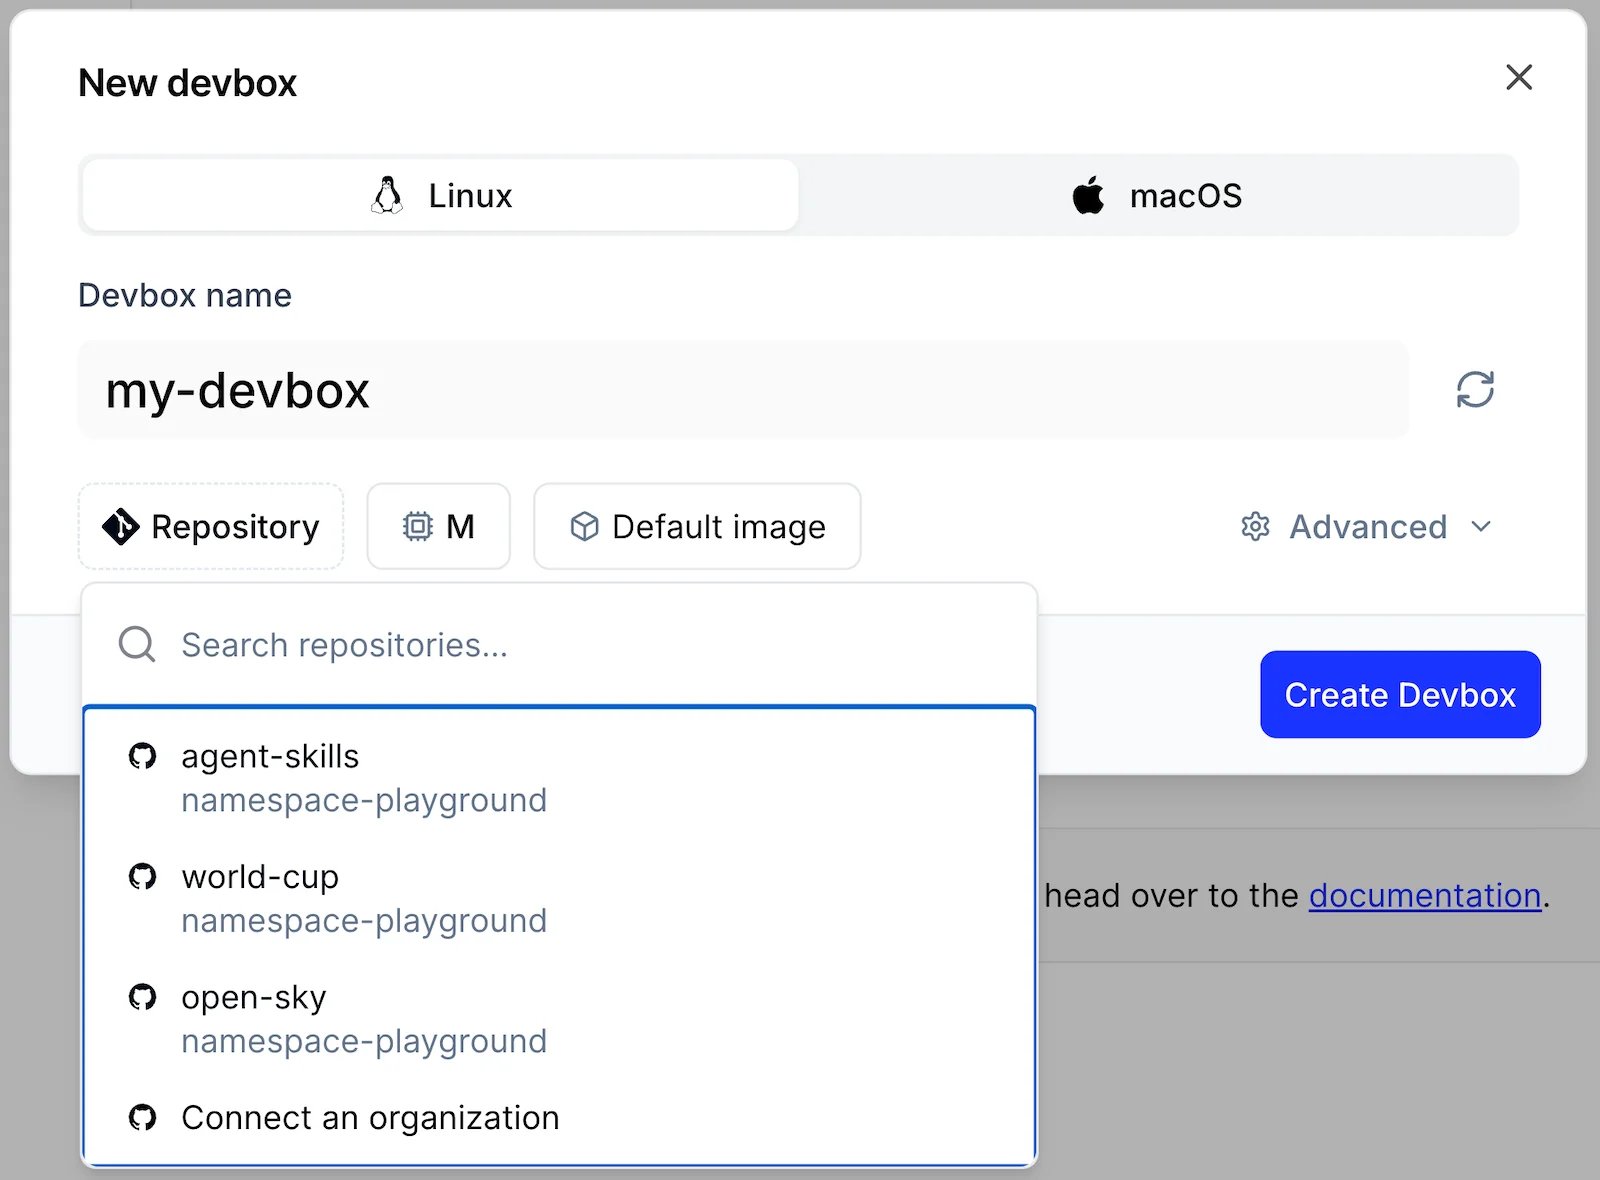1600x1180 pixels.
Task: Click namespace-playground under open-sky
Action: coord(364,1041)
